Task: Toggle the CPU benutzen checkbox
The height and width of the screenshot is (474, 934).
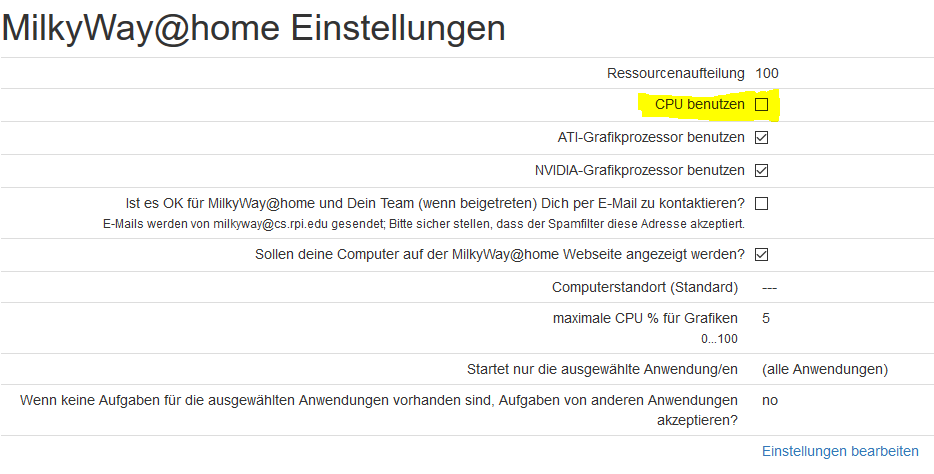Action: (x=761, y=105)
